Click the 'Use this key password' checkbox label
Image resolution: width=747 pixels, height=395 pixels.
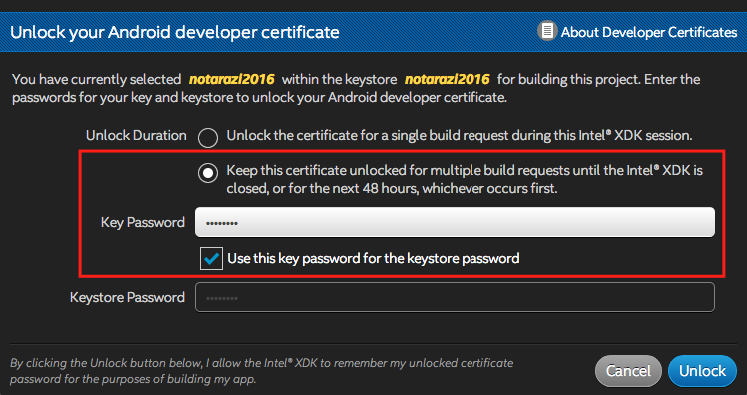(373, 259)
